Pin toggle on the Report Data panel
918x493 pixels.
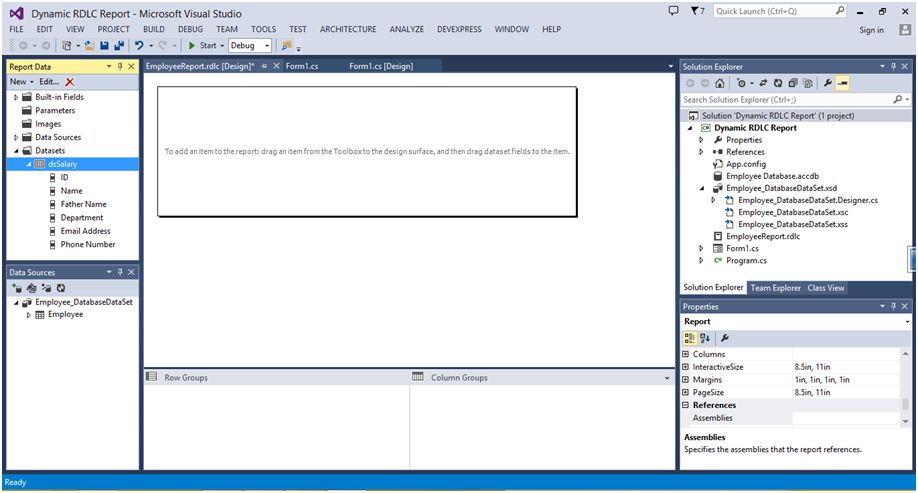(120, 67)
